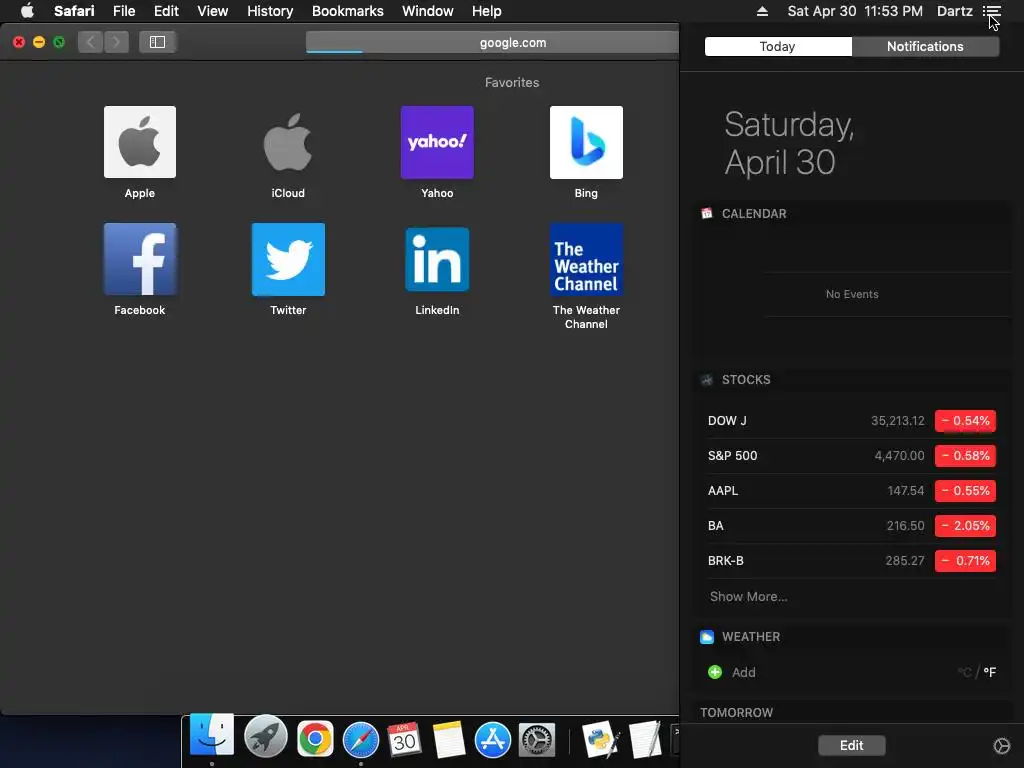Viewport: 1024px width, 768px height.
Task: Open Finder from the Dock
Action: [x=212, y=737]
